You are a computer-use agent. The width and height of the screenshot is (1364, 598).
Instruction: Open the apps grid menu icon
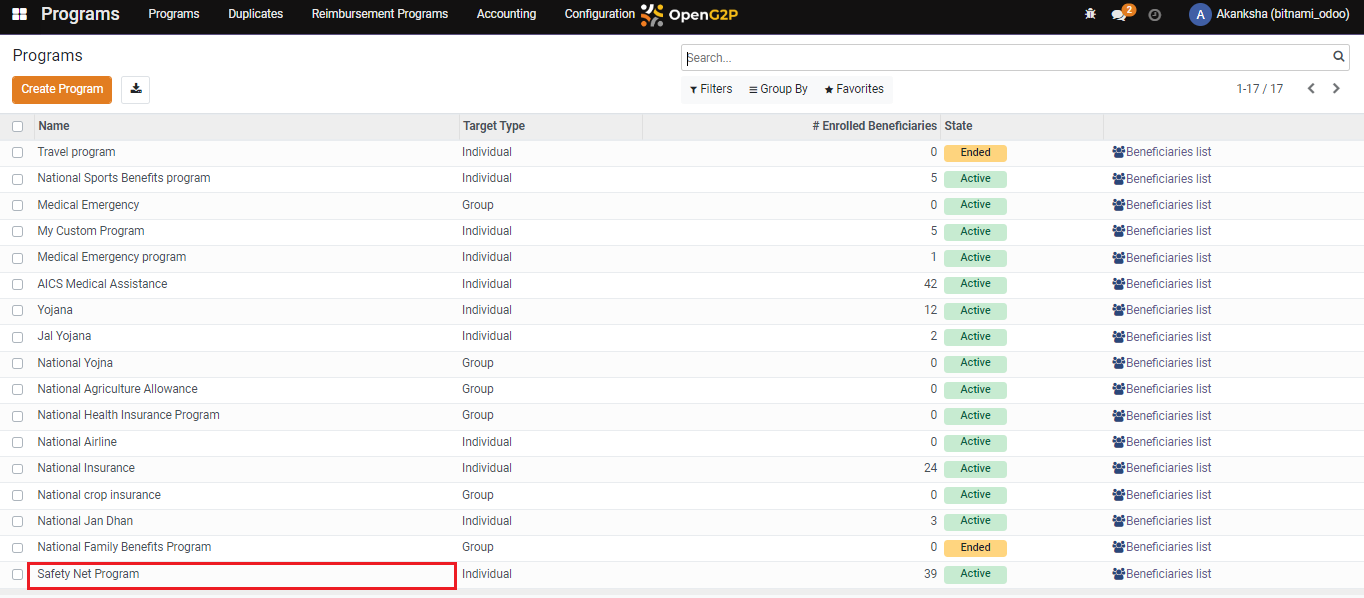19,14
